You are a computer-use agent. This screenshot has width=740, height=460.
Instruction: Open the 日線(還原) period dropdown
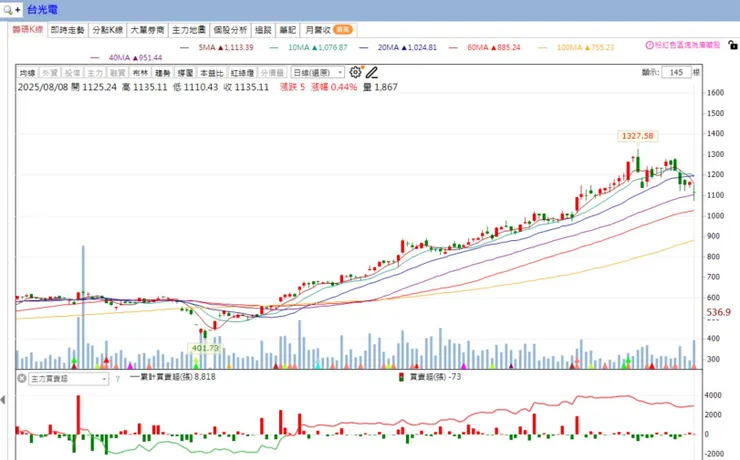click(318, 73)
